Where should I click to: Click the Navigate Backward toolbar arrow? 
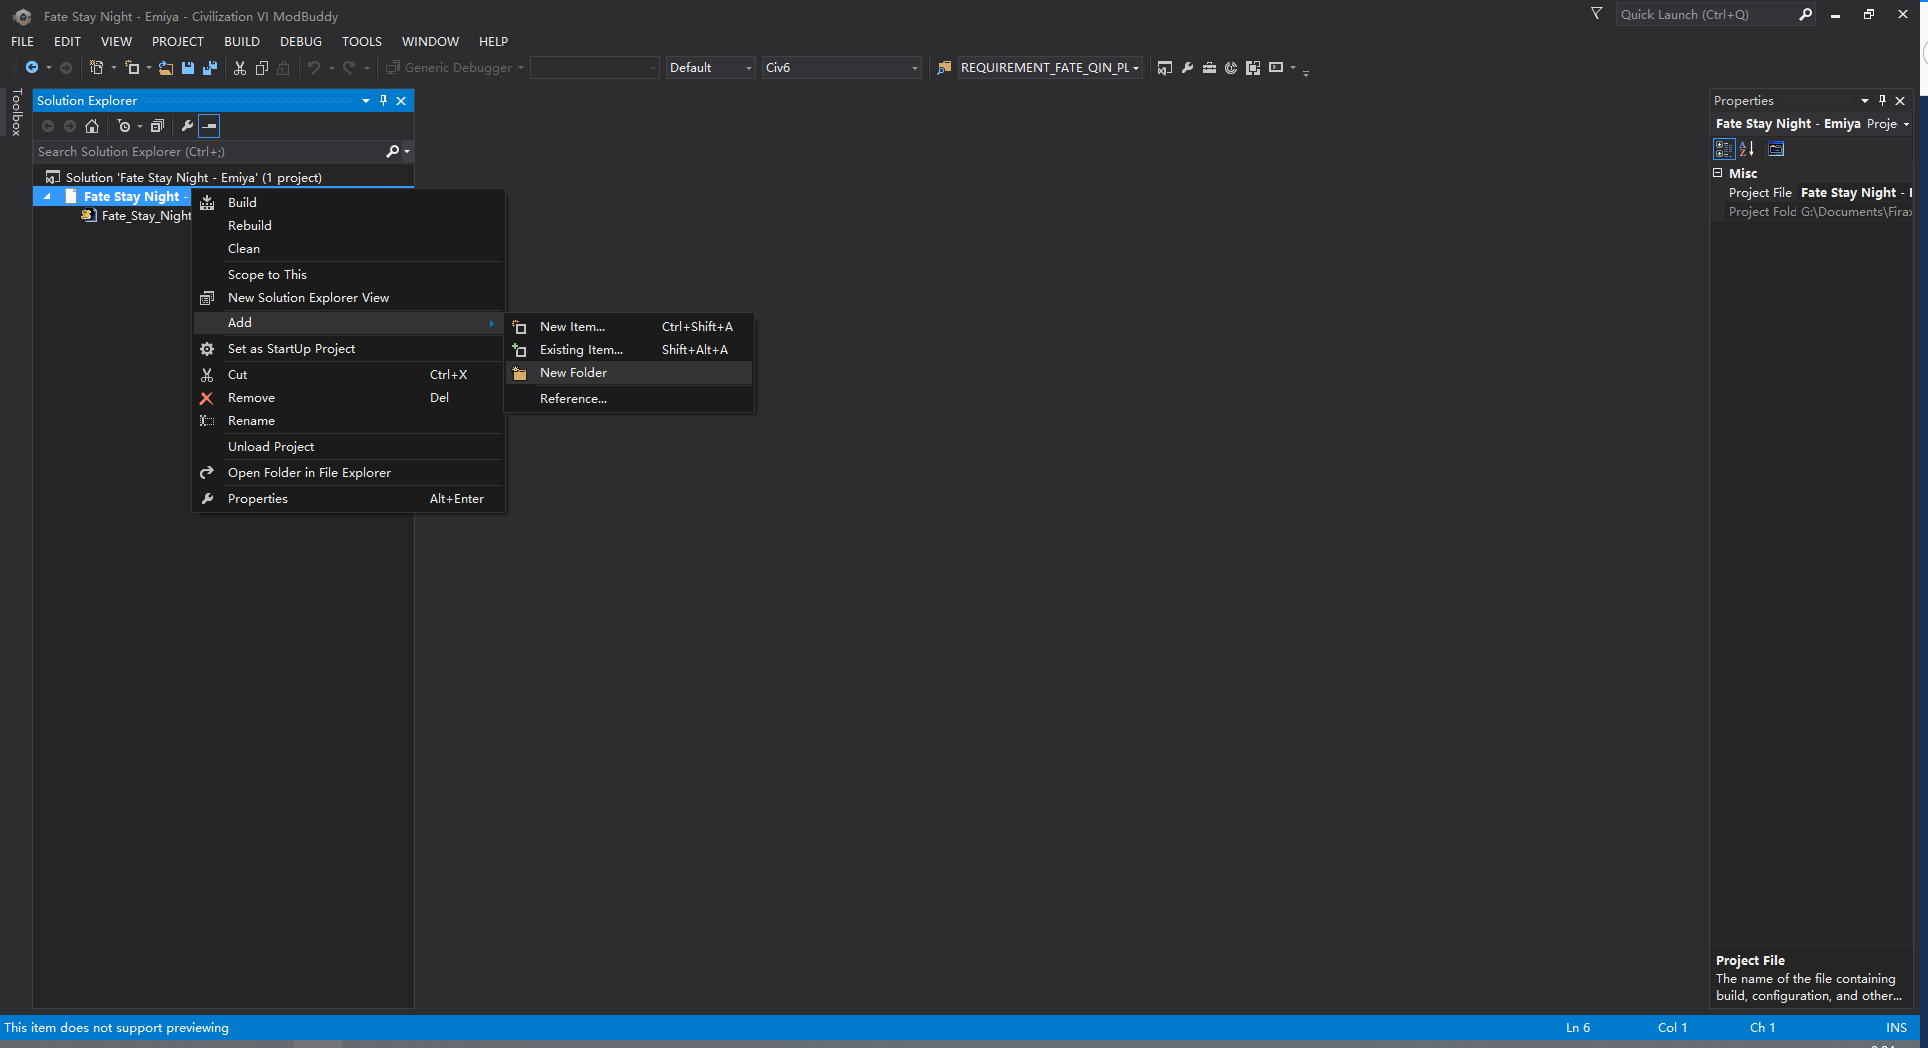coord(32,68)
